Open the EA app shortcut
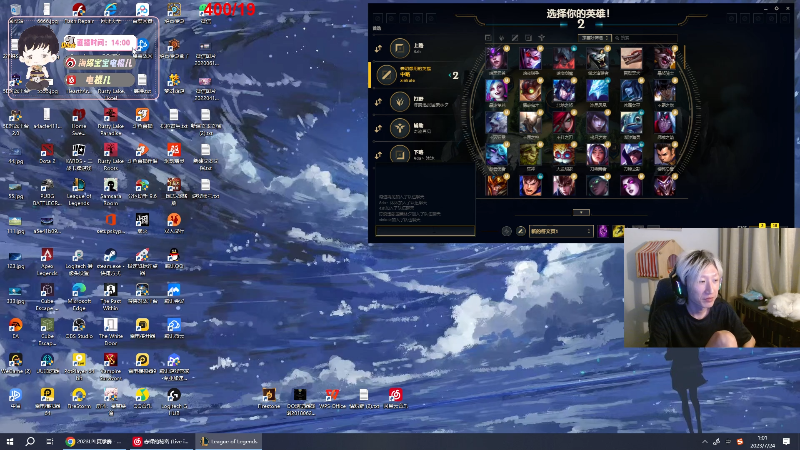The image size is (800, 450). pyautogui.click(x=16, y=329)
